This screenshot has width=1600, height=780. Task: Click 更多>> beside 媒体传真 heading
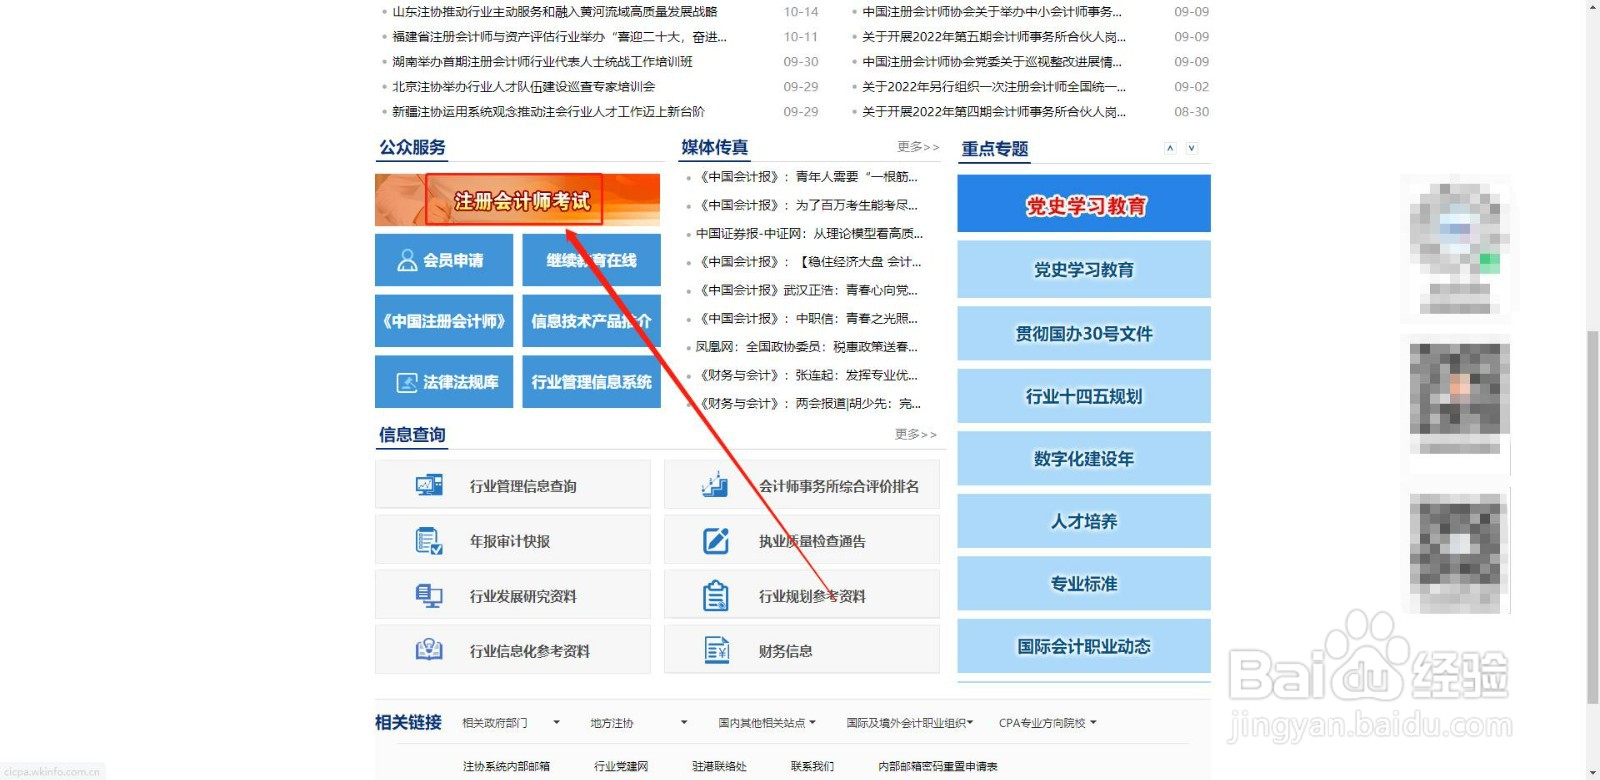[x=918, y=147]
